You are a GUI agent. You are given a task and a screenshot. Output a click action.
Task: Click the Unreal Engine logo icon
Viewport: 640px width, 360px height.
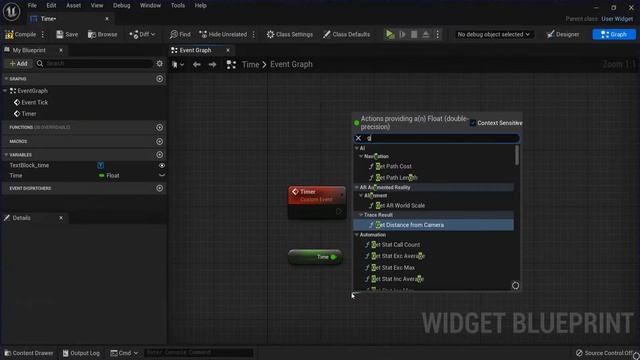click(x=11, y=11)
